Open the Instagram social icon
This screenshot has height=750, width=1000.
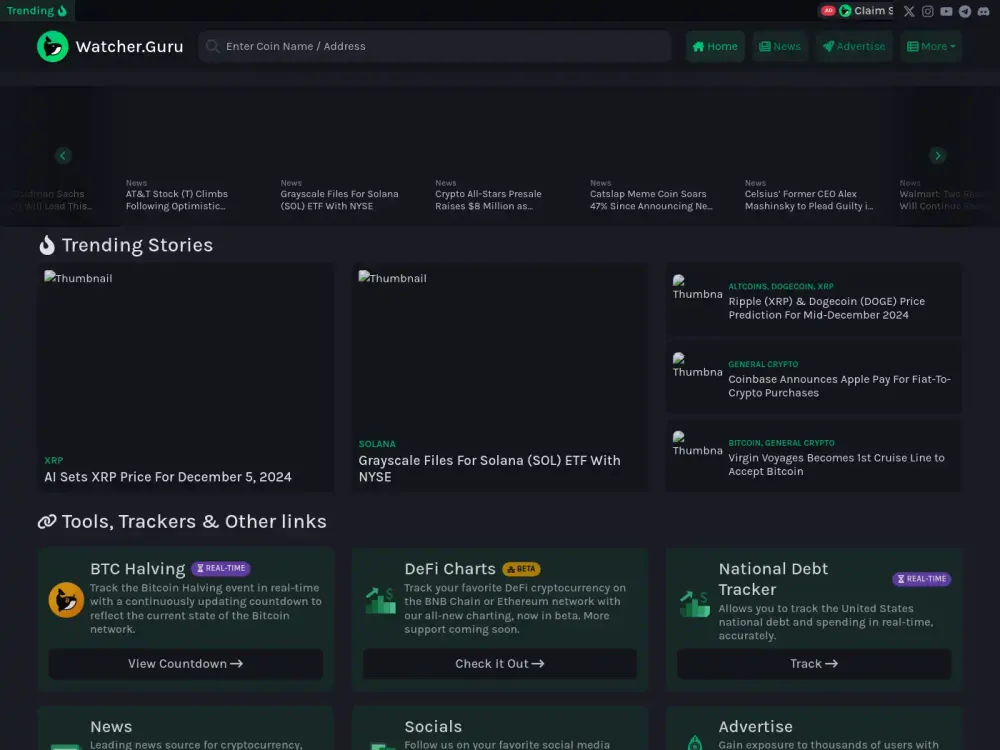pyautogui.click(x=928, y=11)
